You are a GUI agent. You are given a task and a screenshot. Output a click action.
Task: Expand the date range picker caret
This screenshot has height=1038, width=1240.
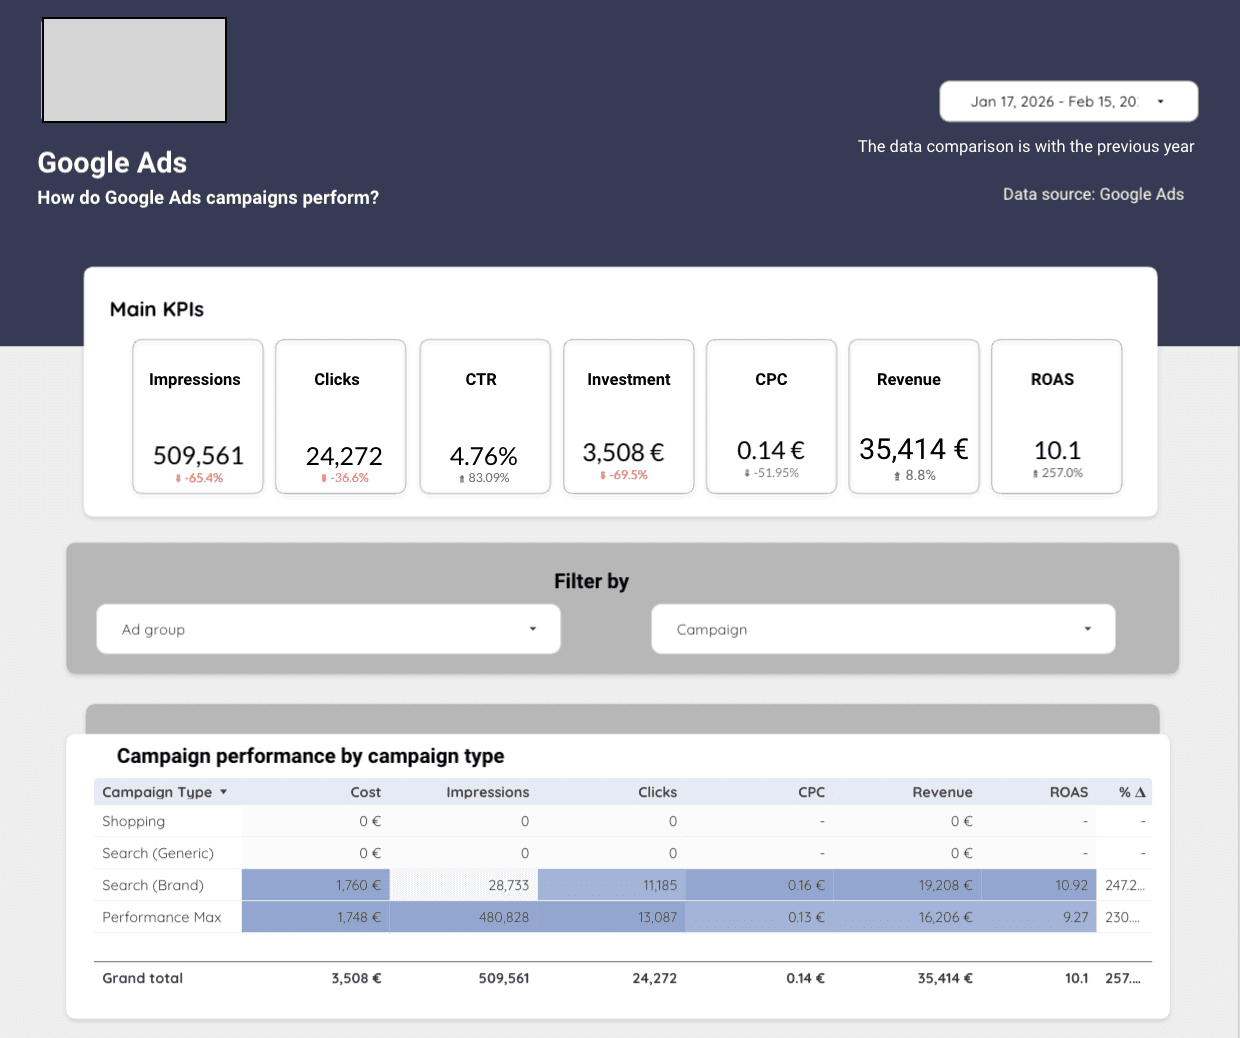tap(1160, 101)
